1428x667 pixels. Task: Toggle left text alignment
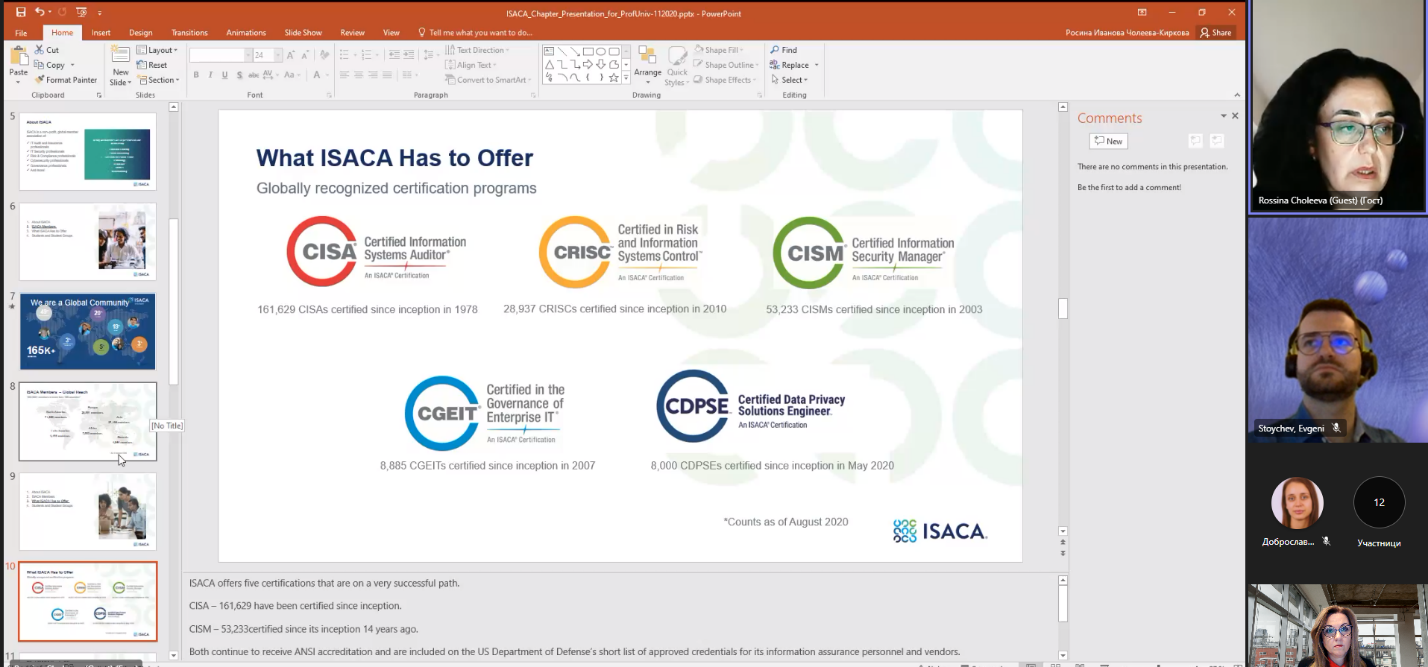pyautogui.click(x=344, y=75)
